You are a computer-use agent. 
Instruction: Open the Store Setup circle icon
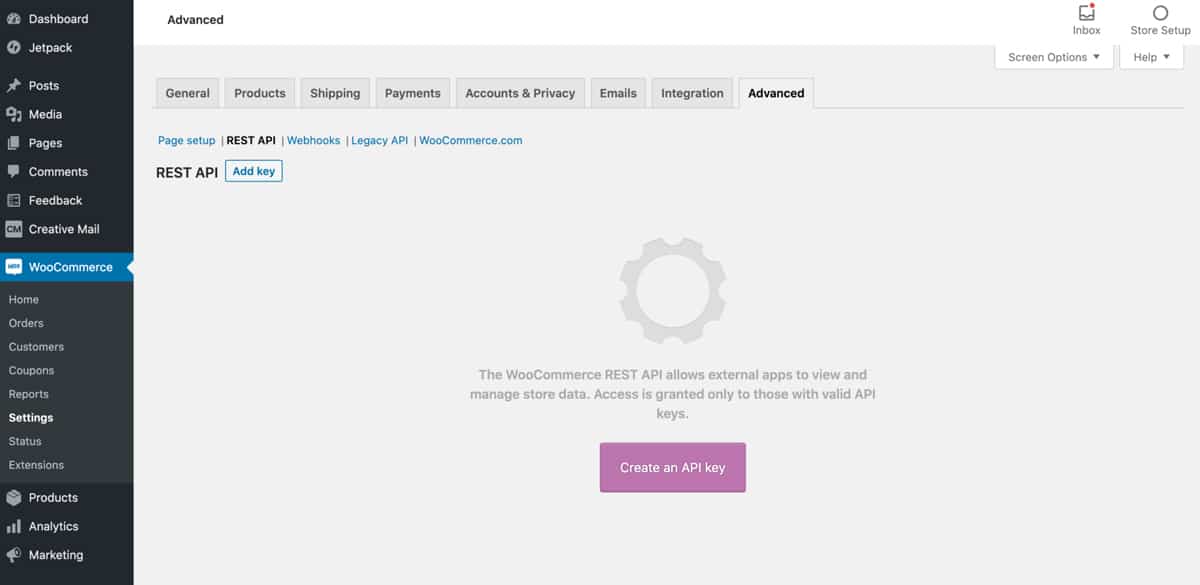(x=1160, y=13)
